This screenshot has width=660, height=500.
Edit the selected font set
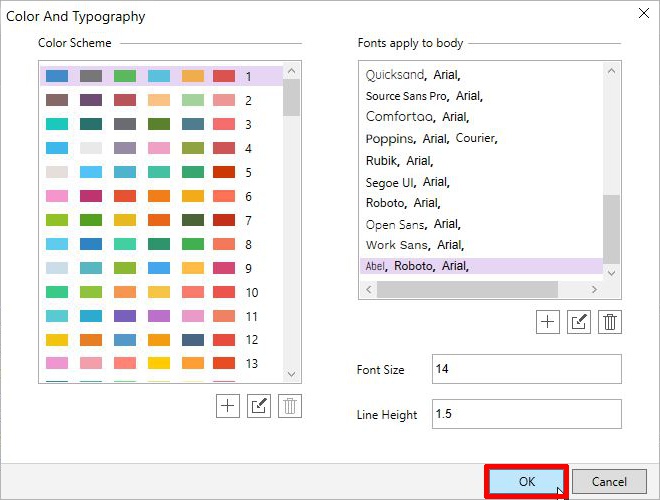point(579,321)
